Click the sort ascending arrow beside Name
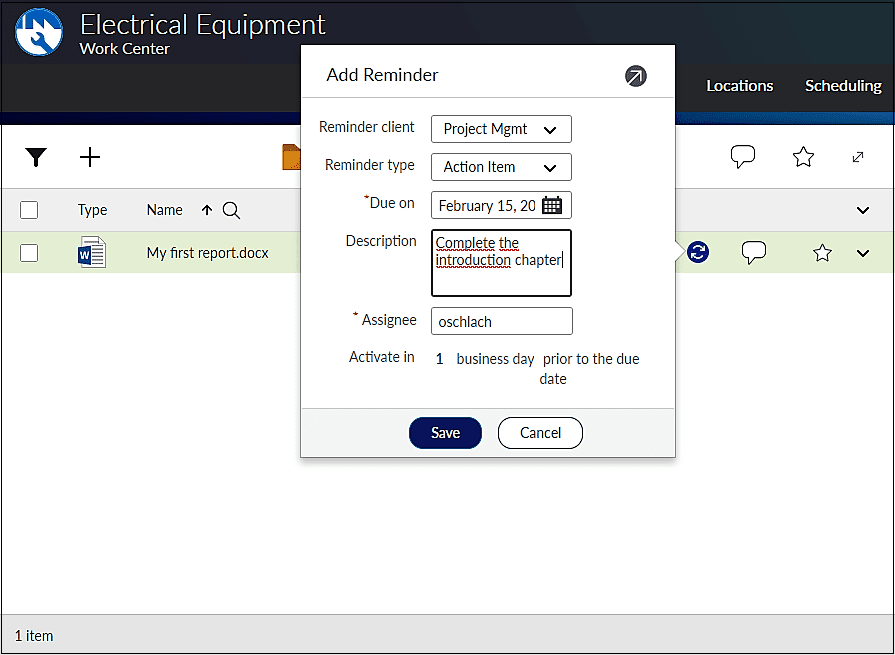Viewport: 895px width, 655px height. coord(206,210)
